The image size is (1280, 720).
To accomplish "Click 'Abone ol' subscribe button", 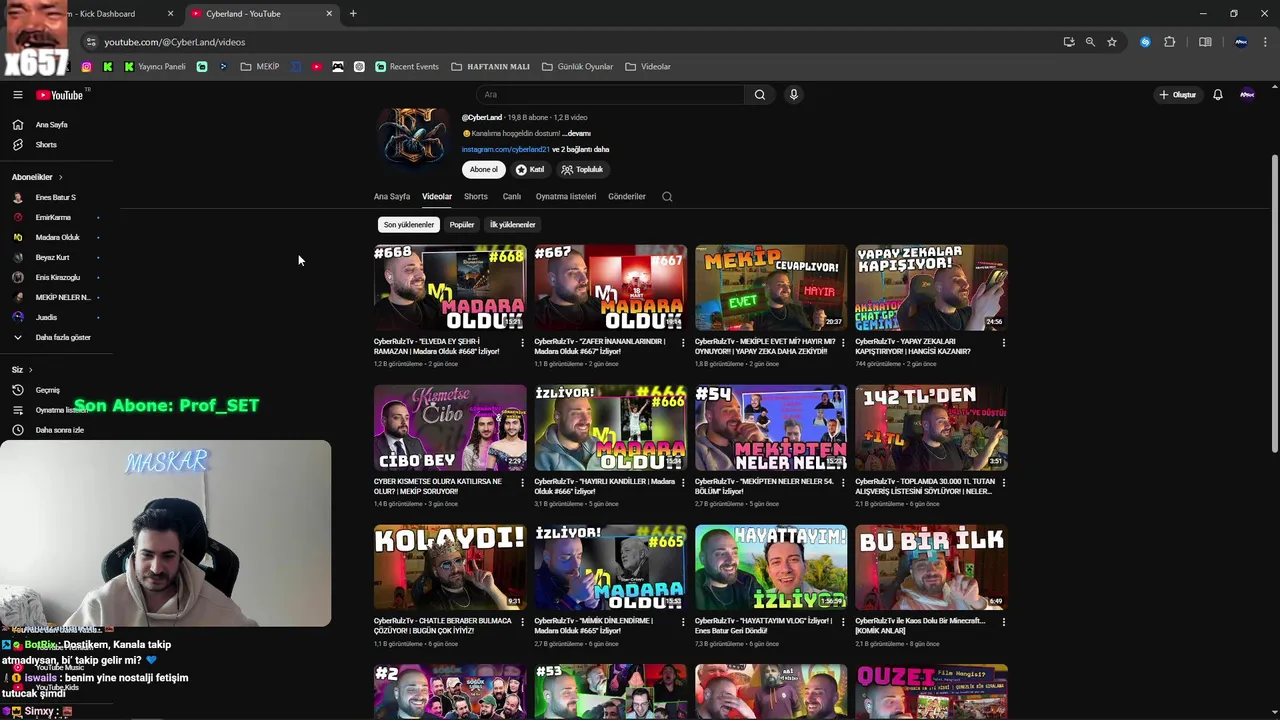I will [x=484, y=170].
